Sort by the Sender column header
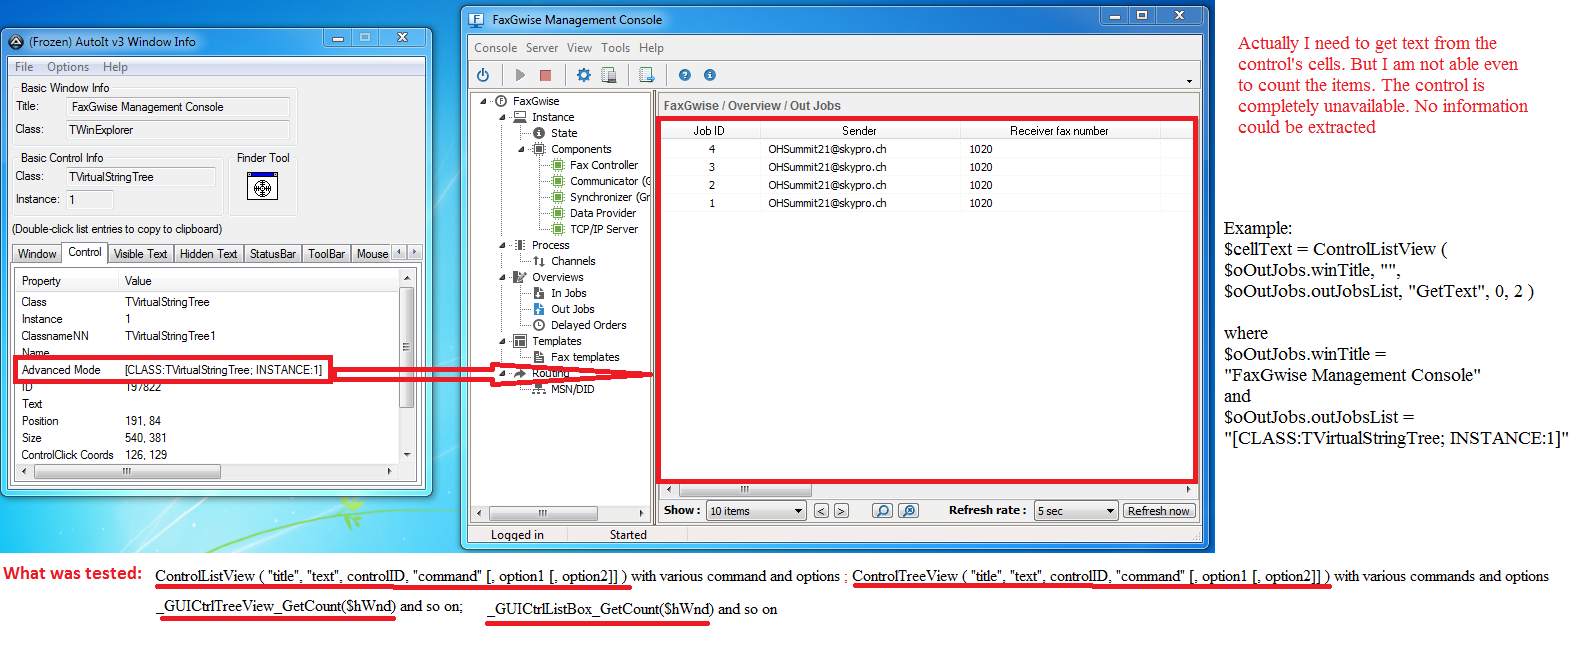Screen dimensions: 1591x669 point(859,131)
